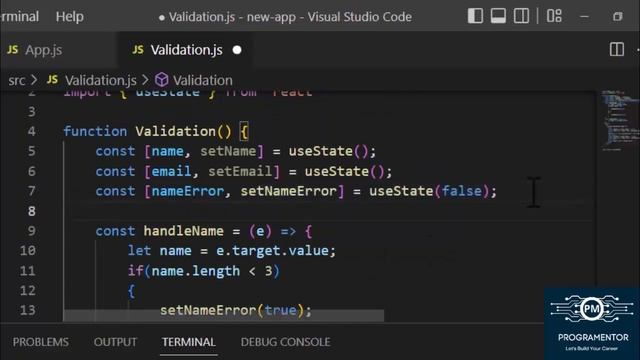The width and height of the screenshot is (640, 360).
Task: Click the JS icon in the breadcrumb path
Action: pyautogui.click(x=52, y=80)
